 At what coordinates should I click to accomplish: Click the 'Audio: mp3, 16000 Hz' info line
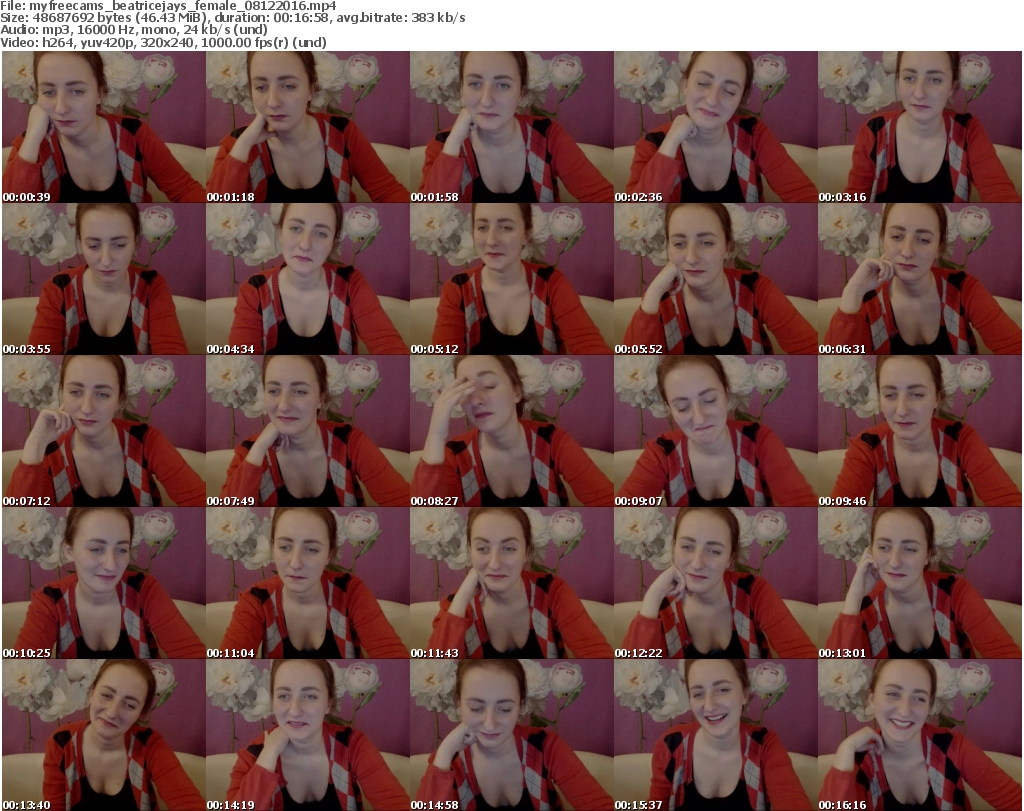pos(134,30)
